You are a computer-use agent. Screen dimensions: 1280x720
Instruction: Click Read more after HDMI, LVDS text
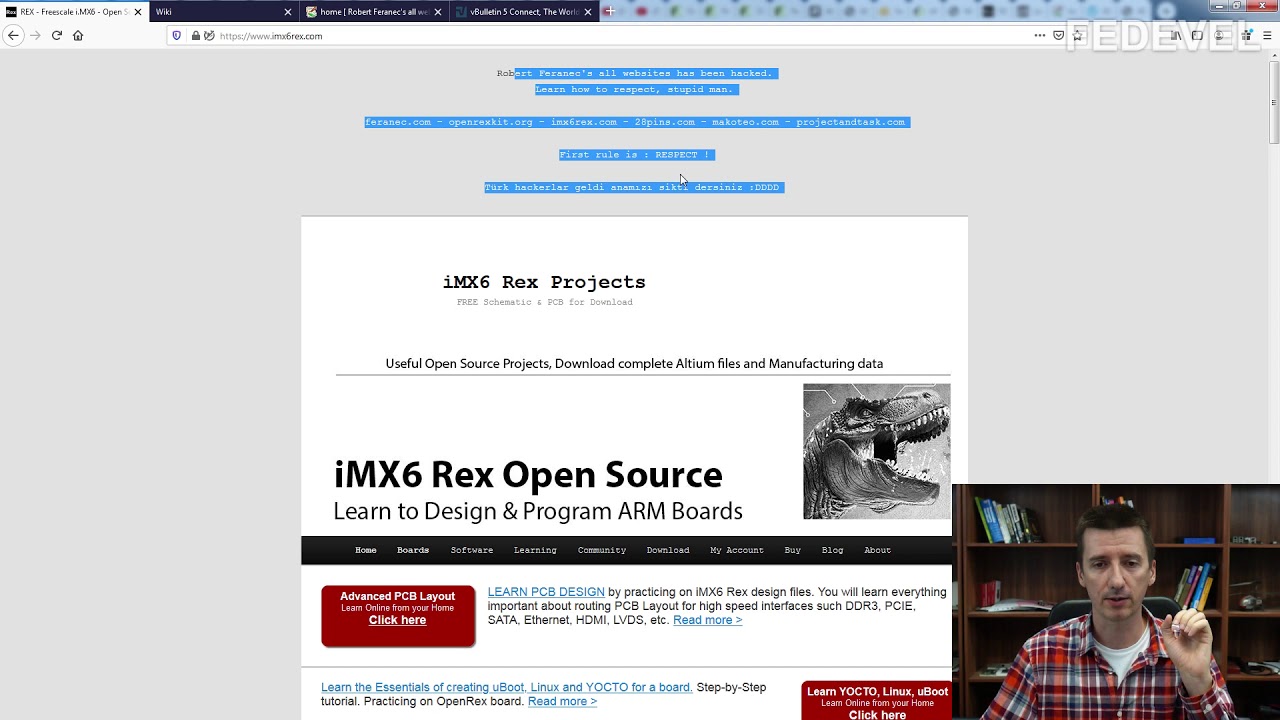click(707, 620)
